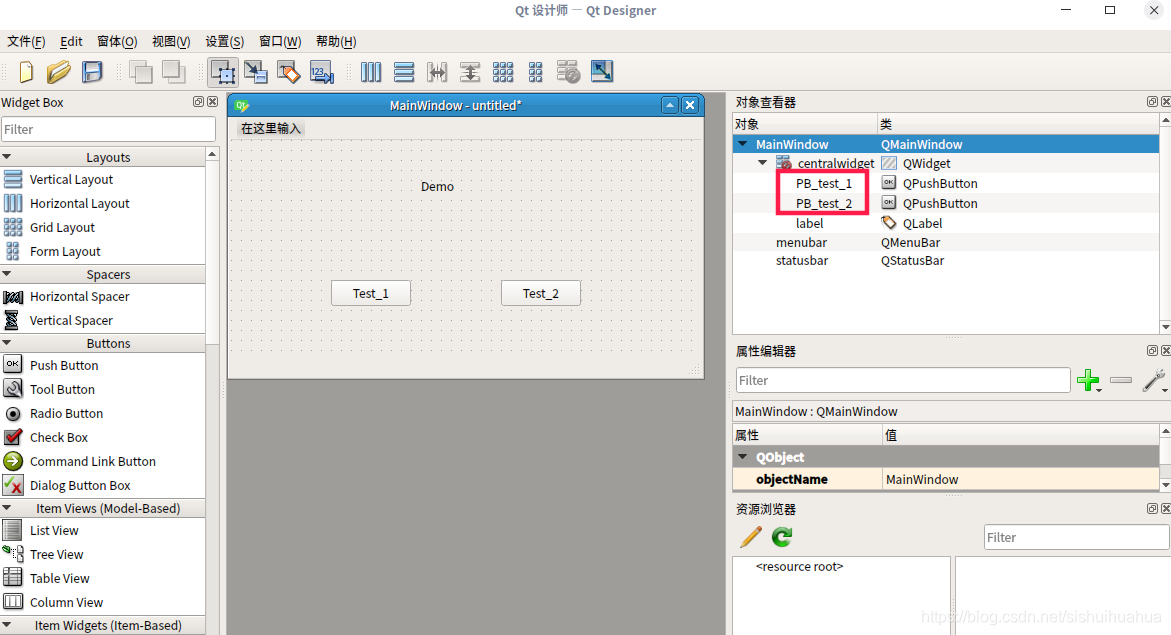Select the statusbar row in object inspector
This screenshot has width=1171, height=635.
pos(802,261)
